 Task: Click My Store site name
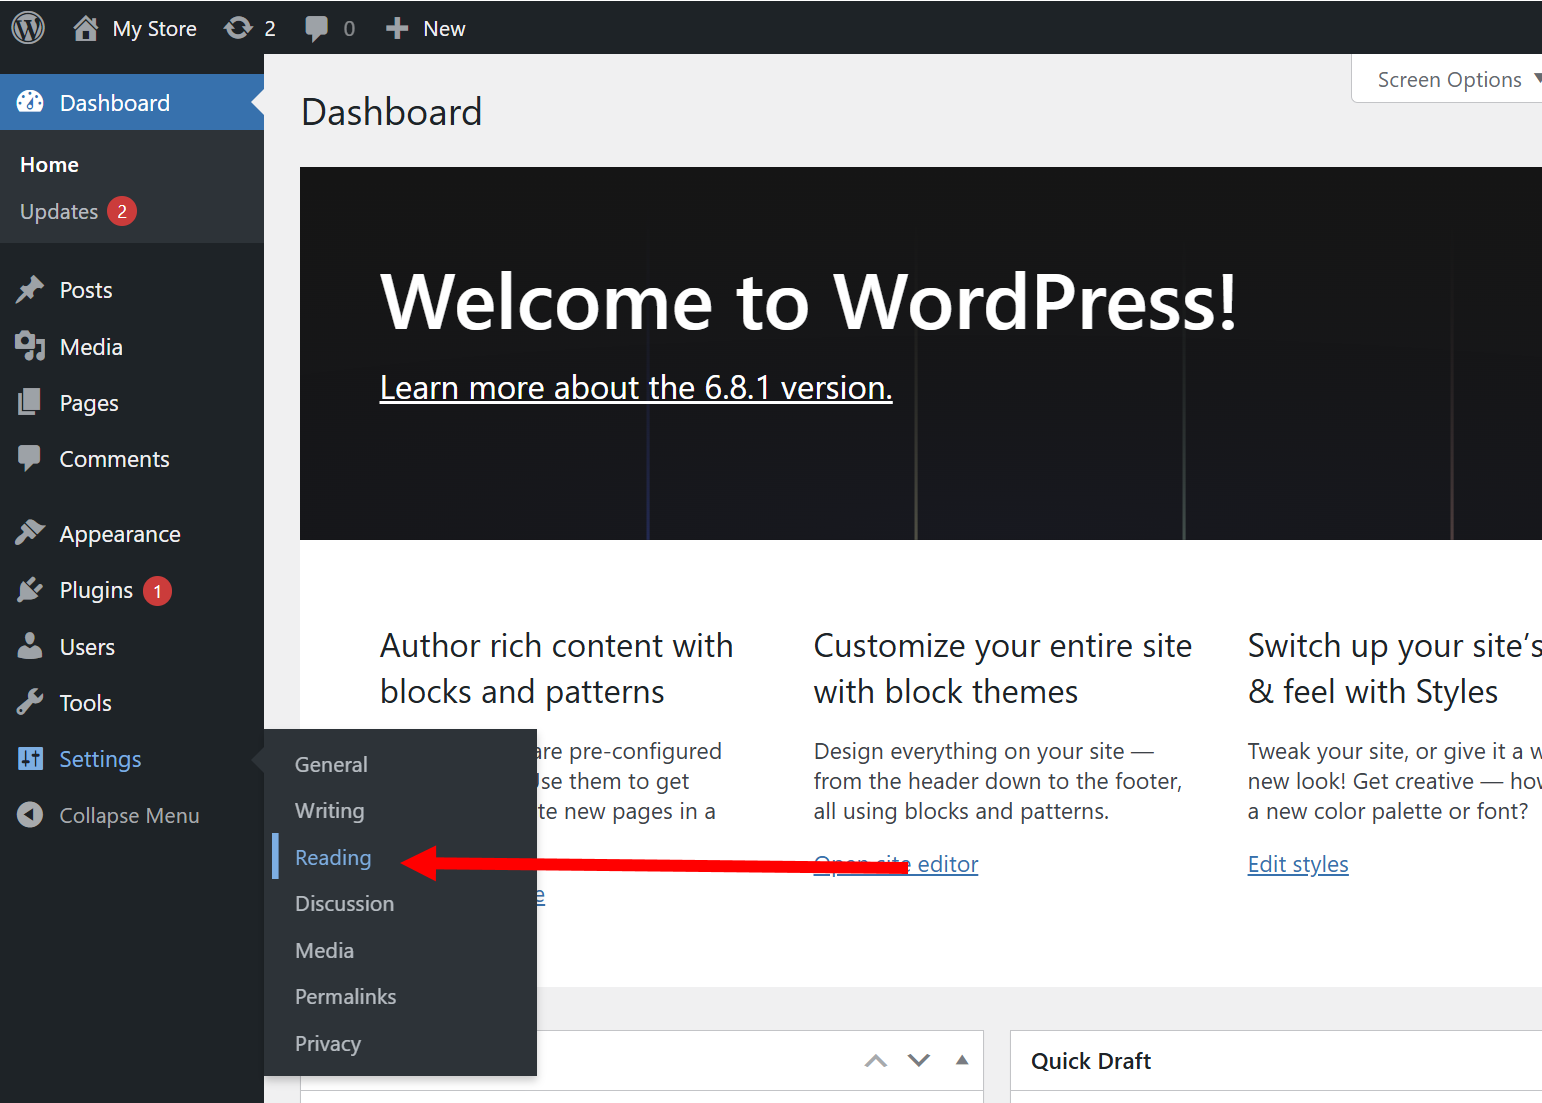pos(154,29)
